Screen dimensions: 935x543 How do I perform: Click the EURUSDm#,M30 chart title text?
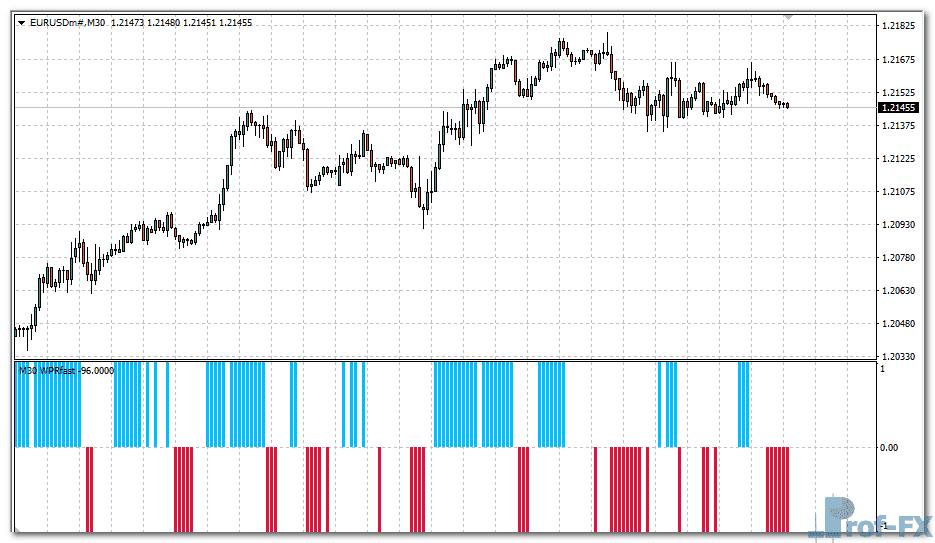click(68, 21)
